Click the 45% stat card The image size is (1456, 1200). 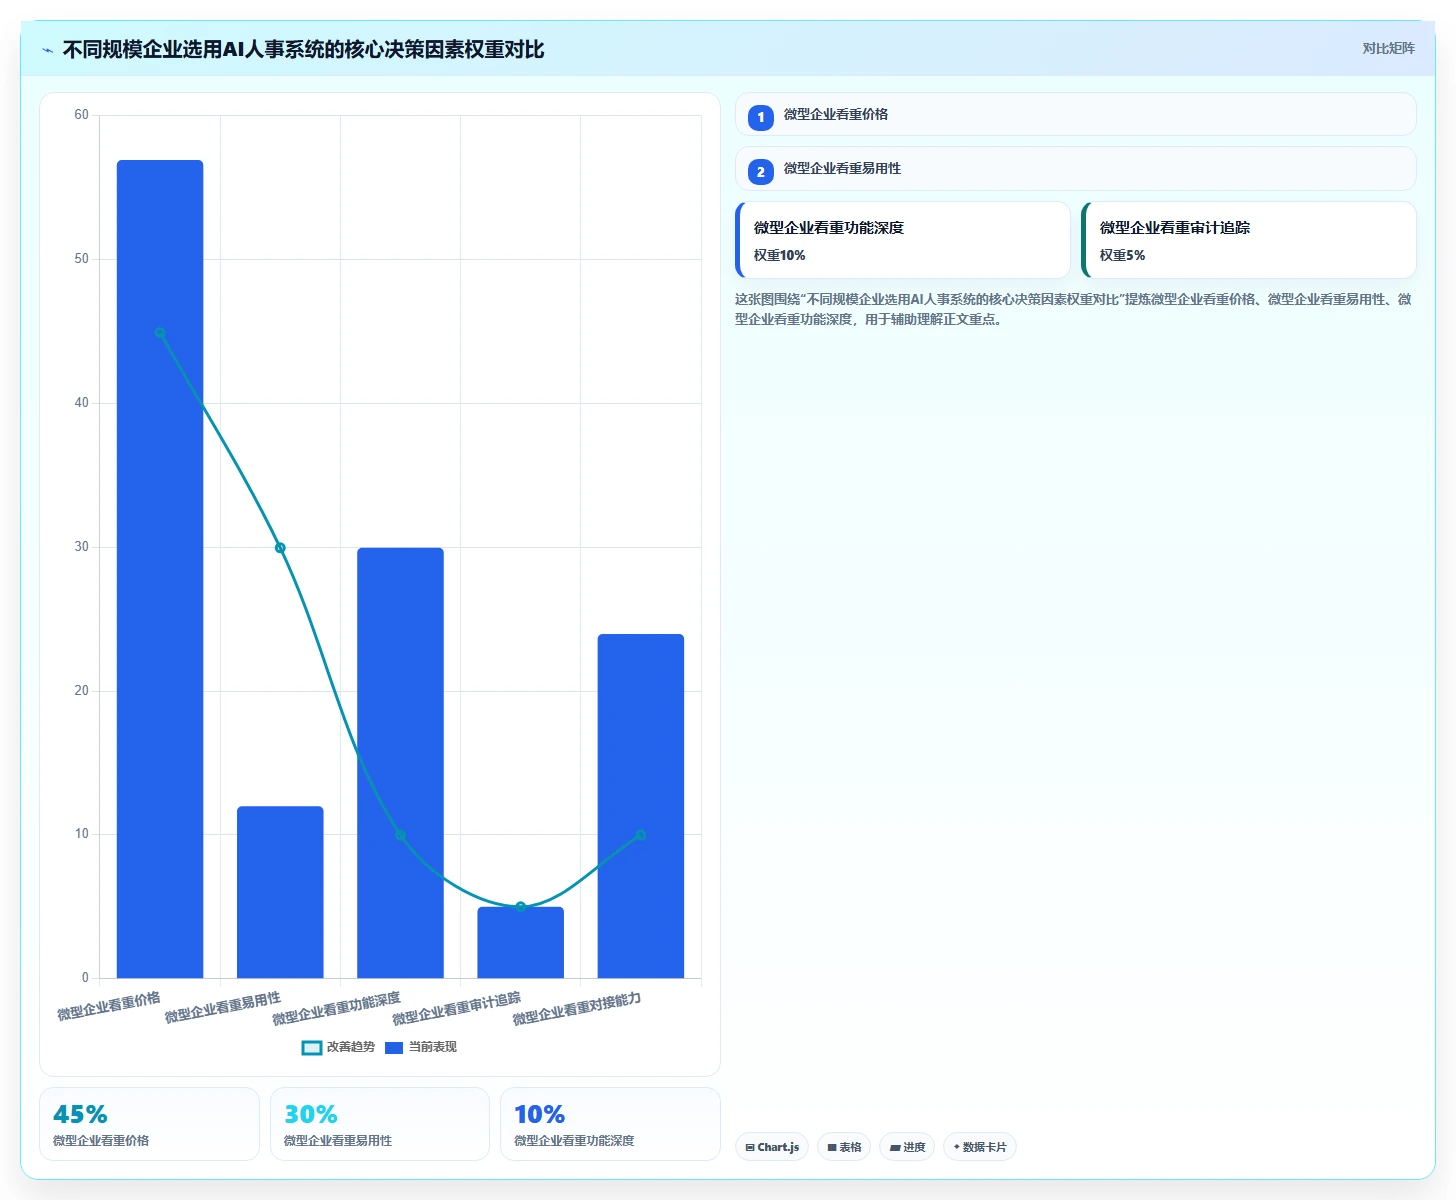[149, 1124]
